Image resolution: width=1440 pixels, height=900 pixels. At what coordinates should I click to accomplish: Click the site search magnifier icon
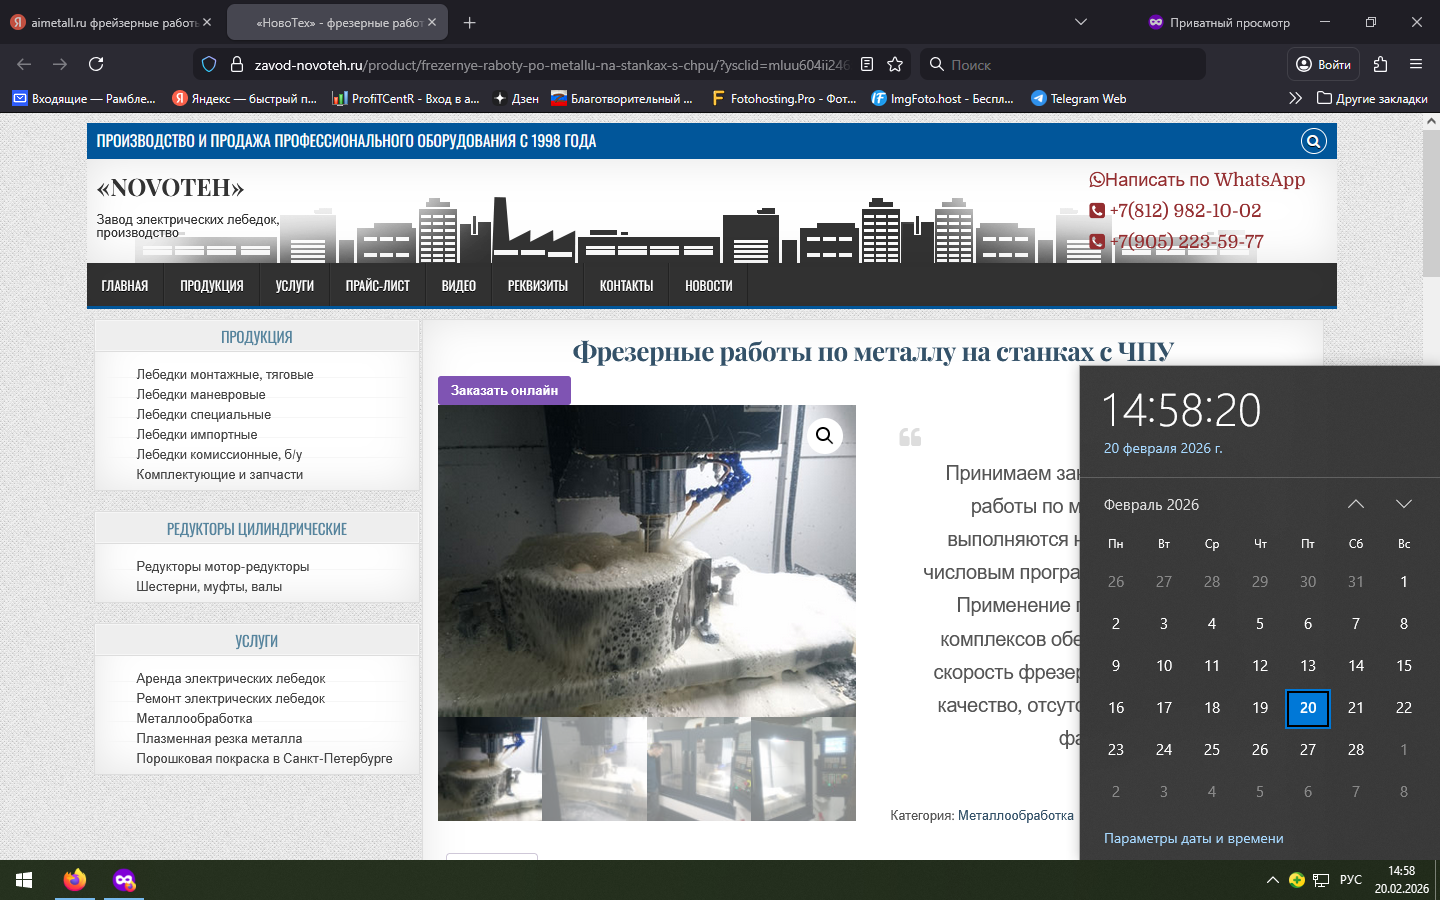(x=1313, y=141)
